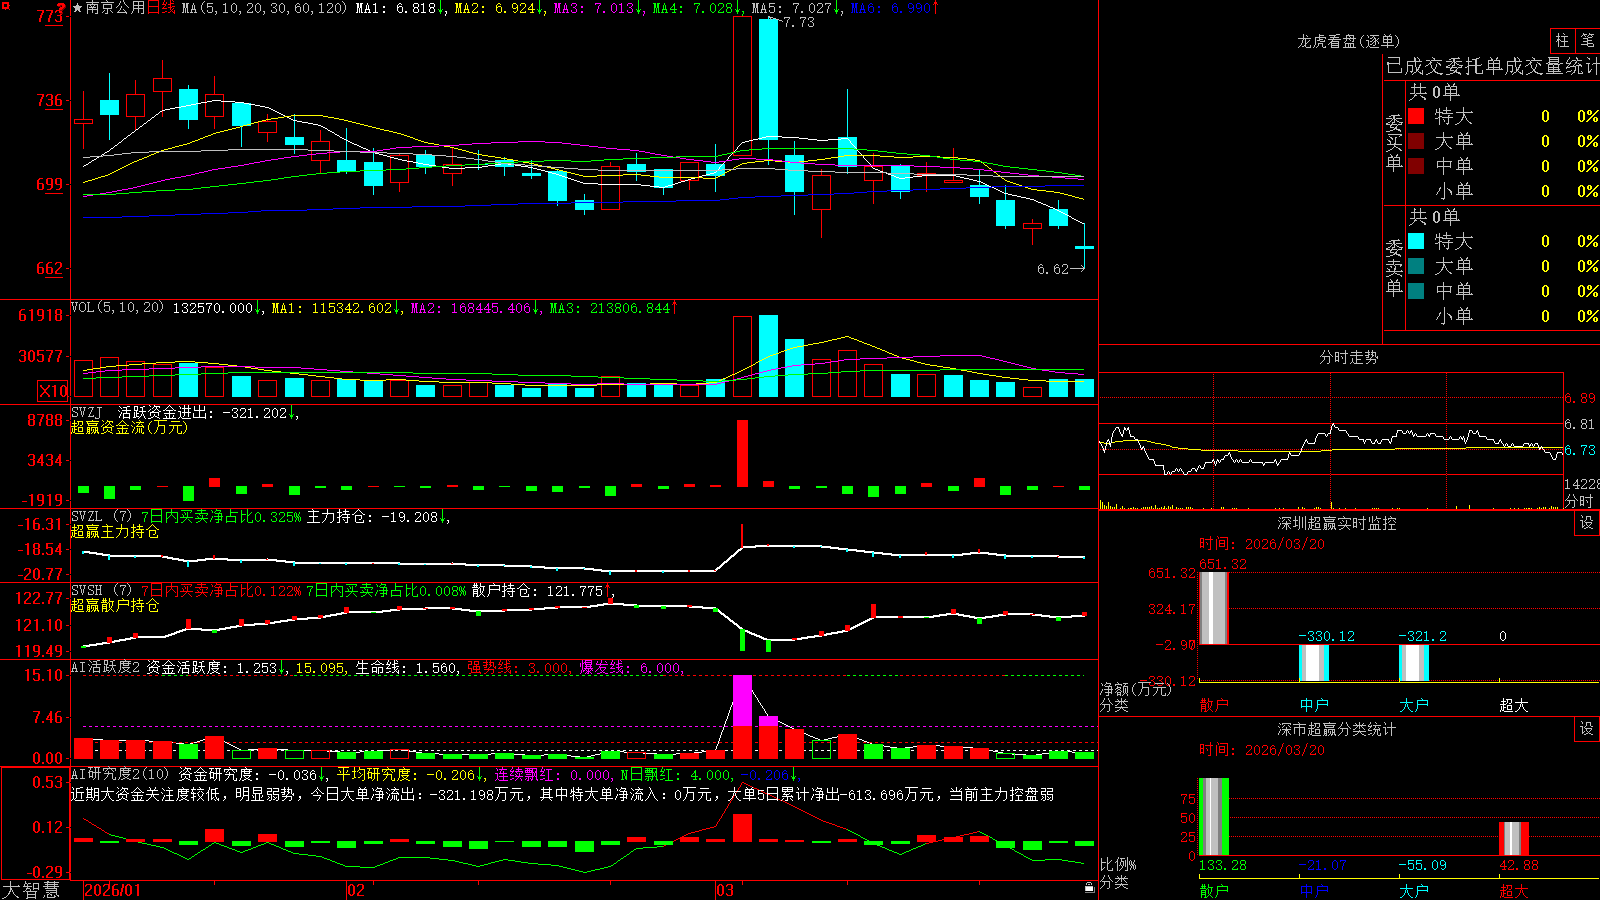
Task: Click the dark red 大单 buy swatch
Action: click(x=1416, y=141)
